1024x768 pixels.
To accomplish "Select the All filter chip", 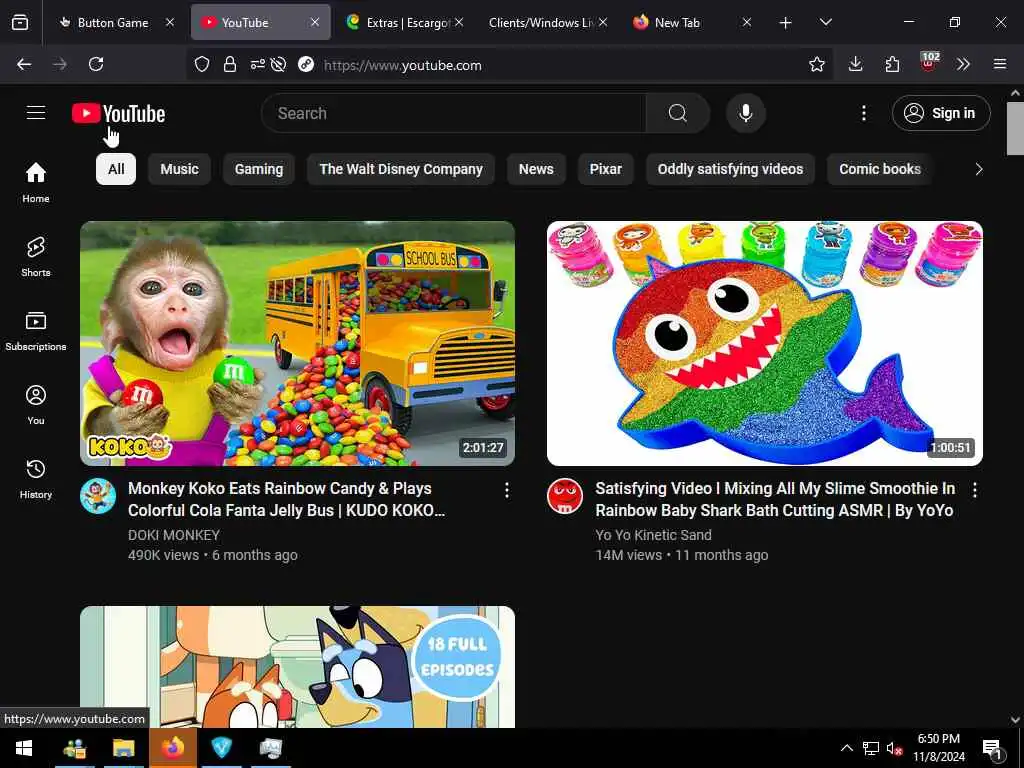I will (116, 169).
